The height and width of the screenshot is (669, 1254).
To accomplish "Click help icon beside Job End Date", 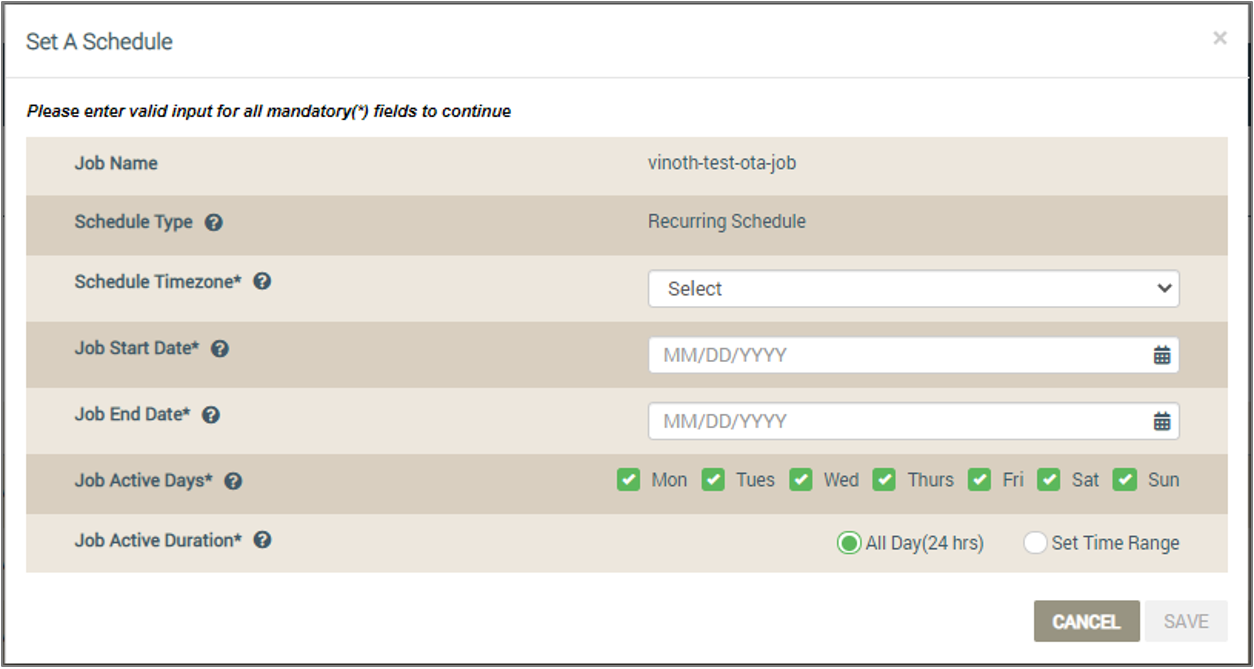I will coord(211,415).
